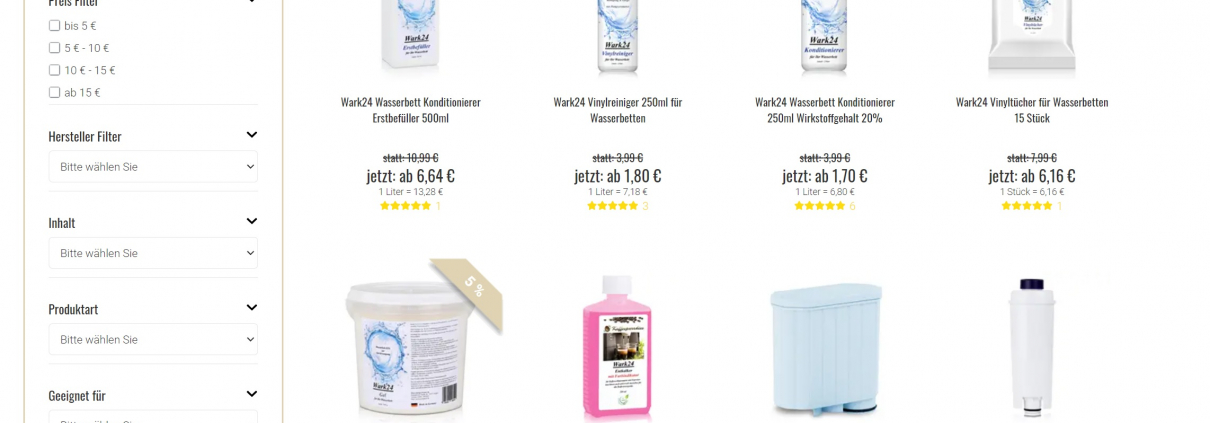The image size is (1210, 423).
Task: Check the '5 € - 10 €' filter
Action: (55, 48)
